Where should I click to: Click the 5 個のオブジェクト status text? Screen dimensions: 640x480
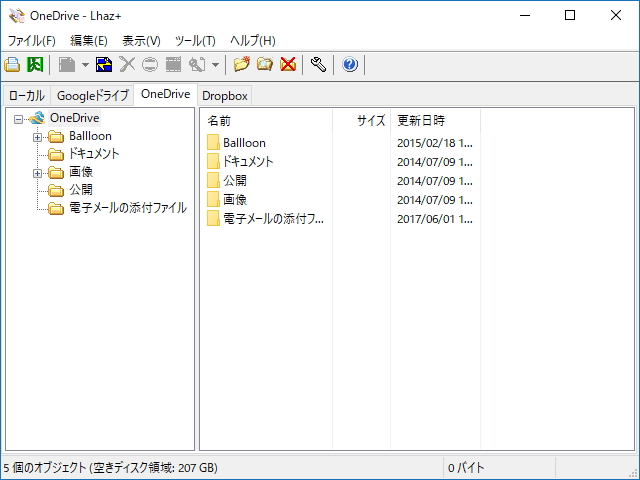110,467
